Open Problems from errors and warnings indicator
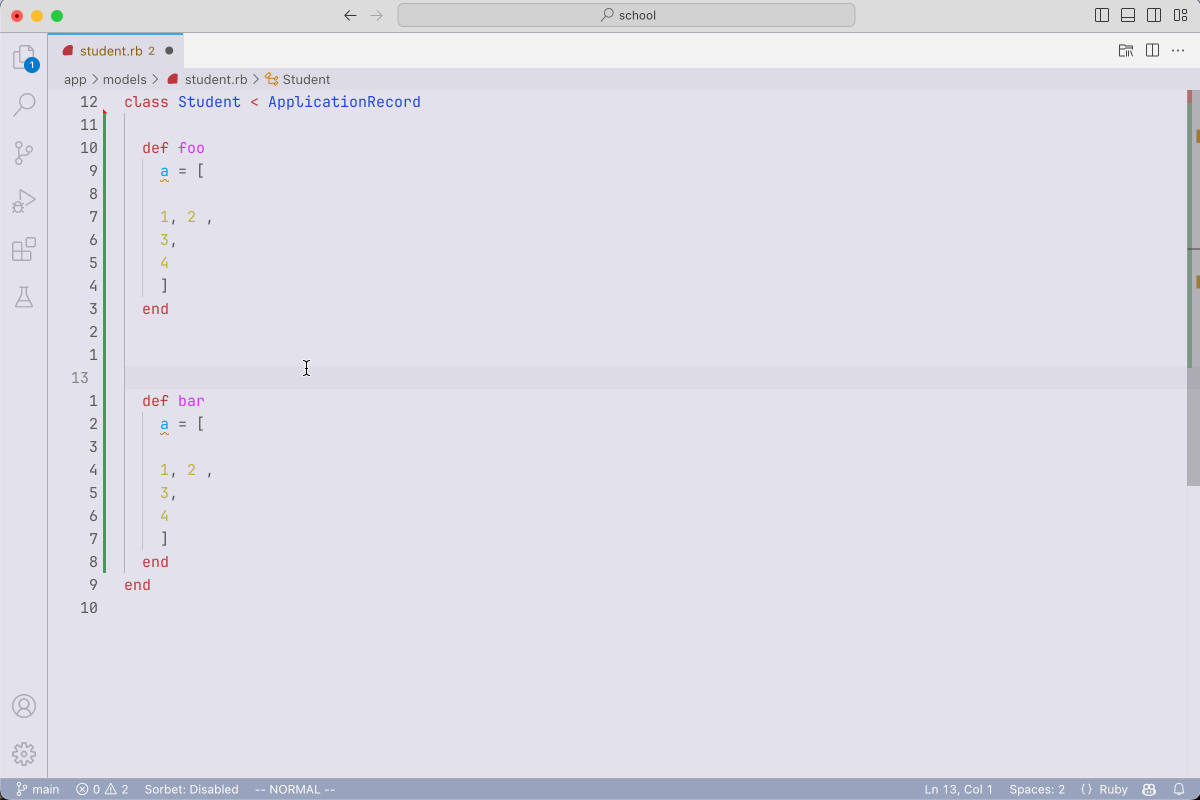The width and height of the screenshot is (1200, 800). (102, 789)
